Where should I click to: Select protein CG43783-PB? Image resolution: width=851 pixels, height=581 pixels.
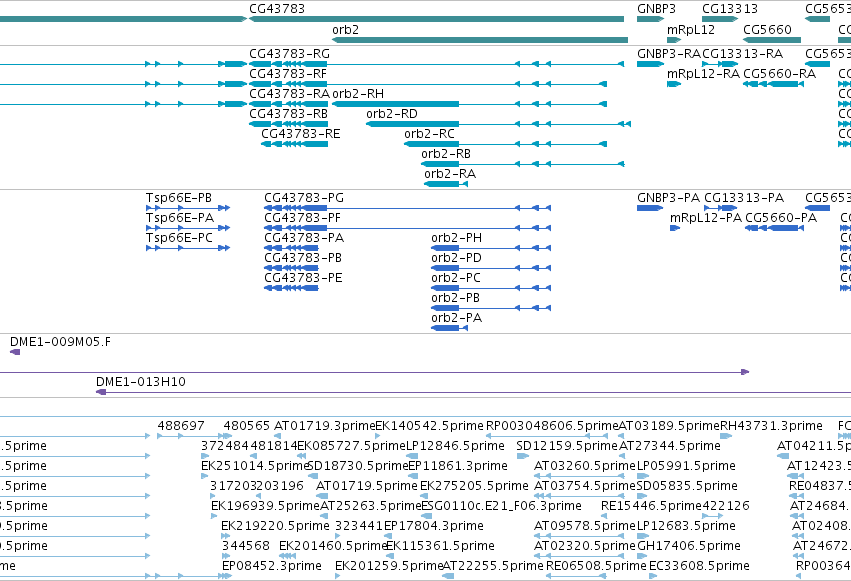tap(303, 258)
